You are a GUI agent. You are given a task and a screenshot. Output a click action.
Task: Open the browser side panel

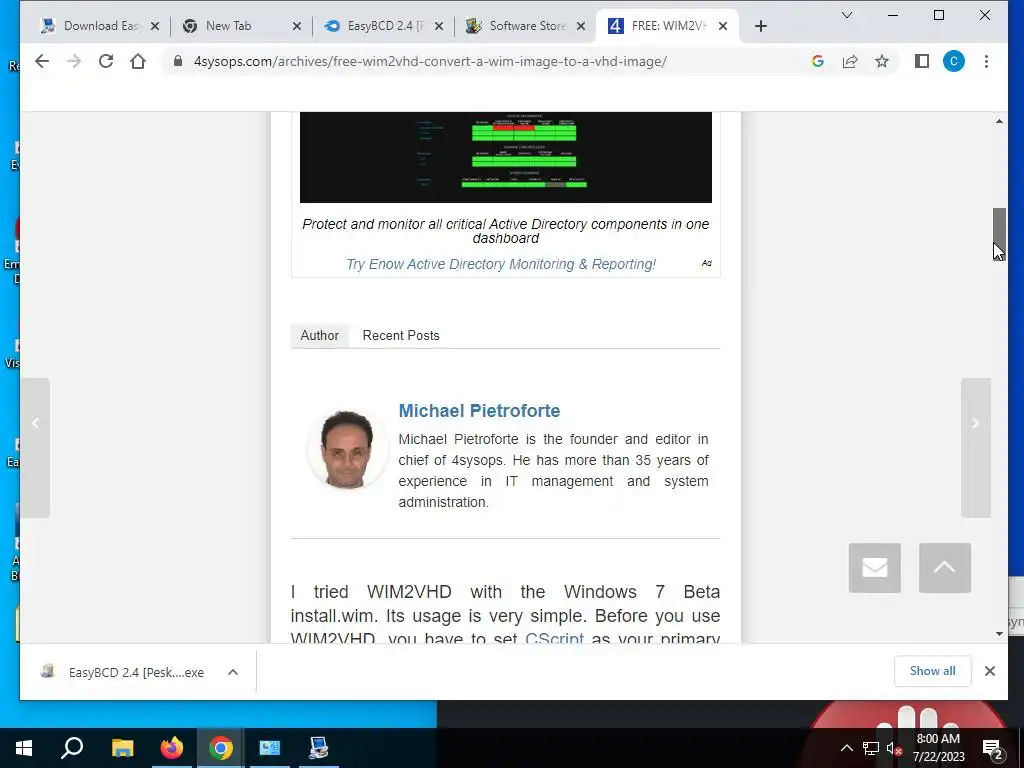point(921,61)
